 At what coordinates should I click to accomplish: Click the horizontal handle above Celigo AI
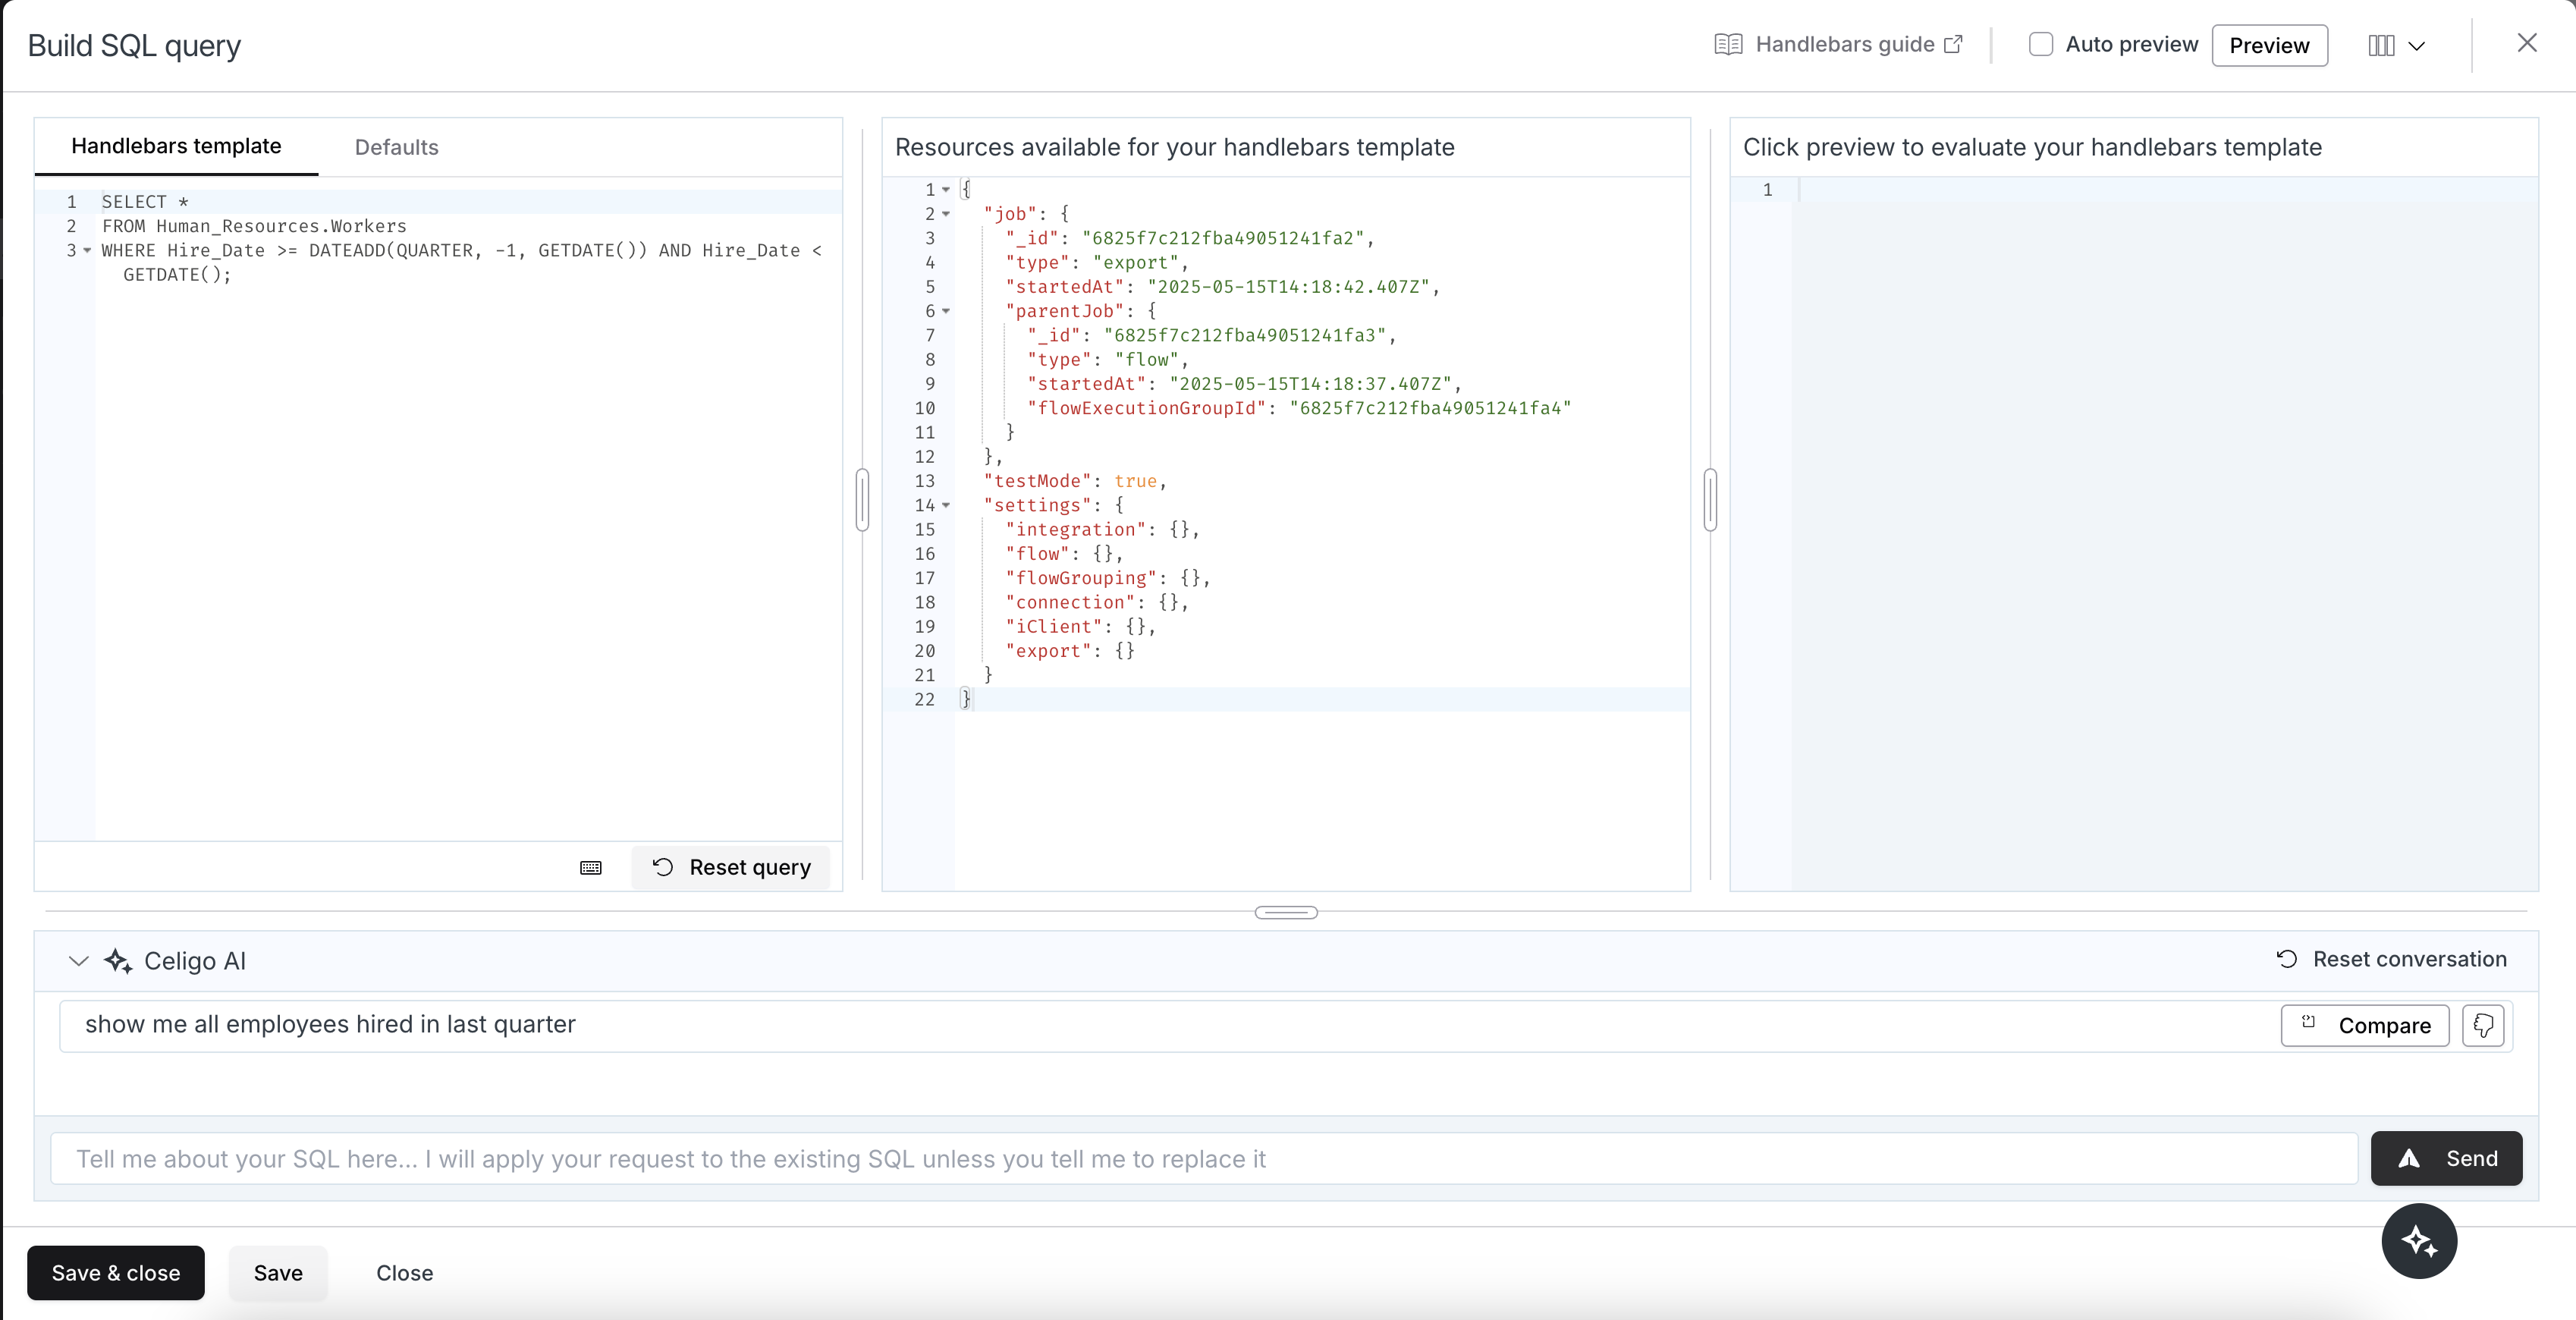click(x=1286, y=912)
